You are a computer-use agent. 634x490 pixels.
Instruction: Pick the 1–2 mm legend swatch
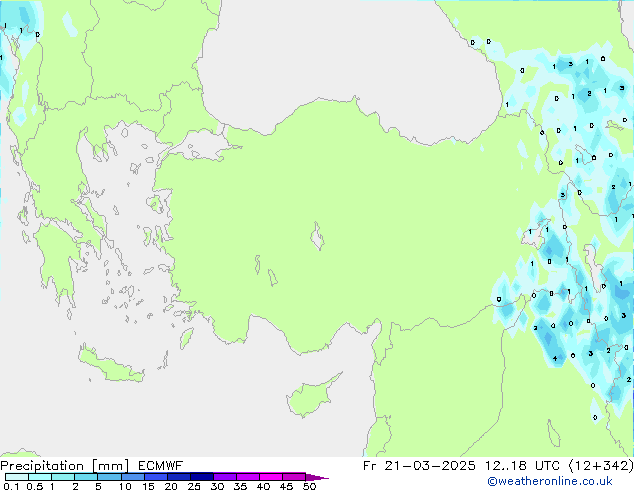[63, 477]
